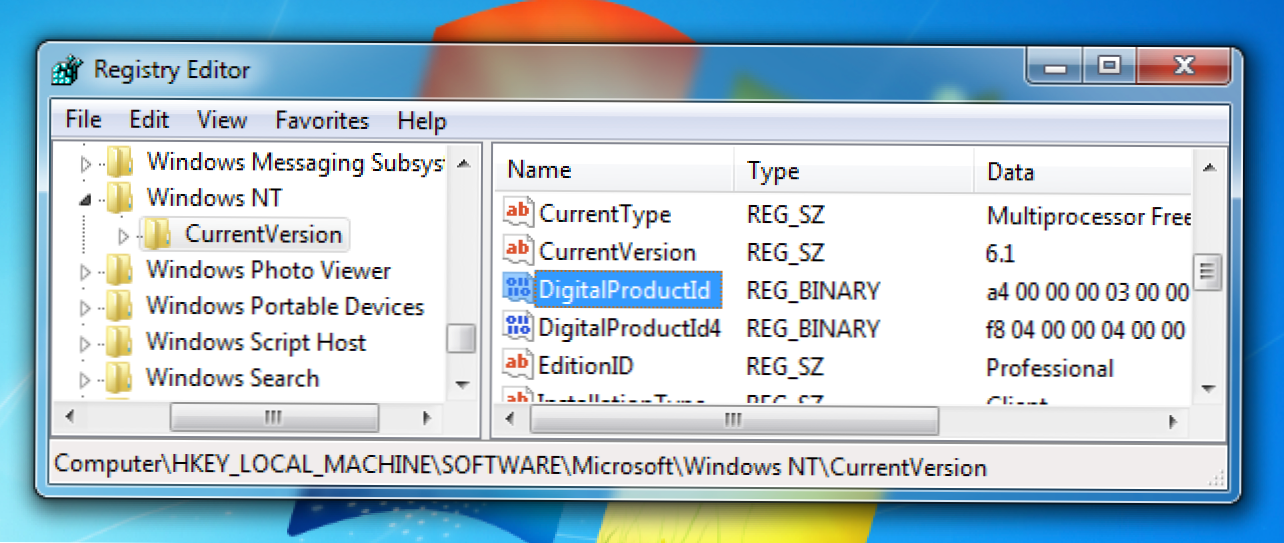The image size is (1284, 543).
Task: Collapse the Windows NT tree node
Action: coord(85,199)
